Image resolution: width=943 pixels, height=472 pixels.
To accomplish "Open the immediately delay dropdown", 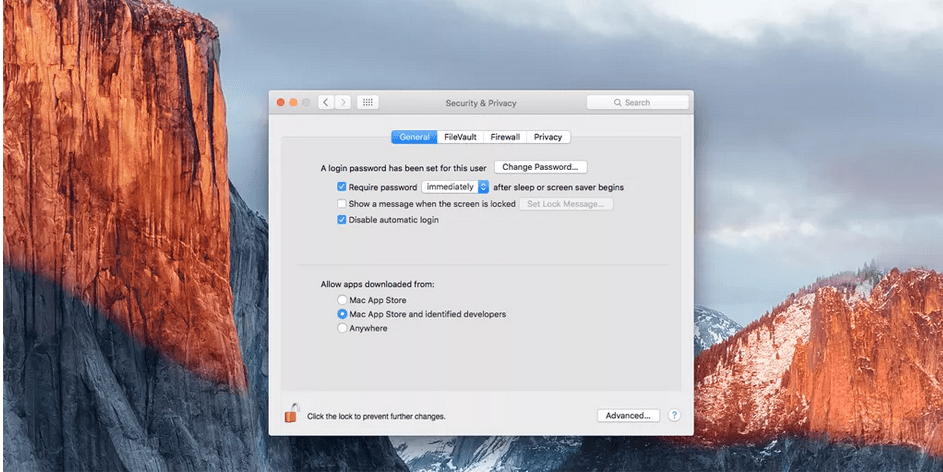I will pos(455,187).
